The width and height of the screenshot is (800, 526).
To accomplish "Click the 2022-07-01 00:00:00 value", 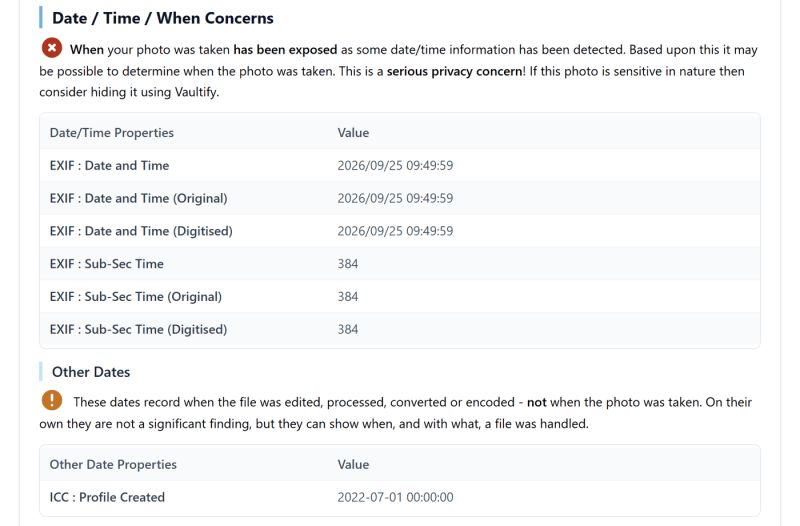I will pyautogui.click(x=395, y=497).
